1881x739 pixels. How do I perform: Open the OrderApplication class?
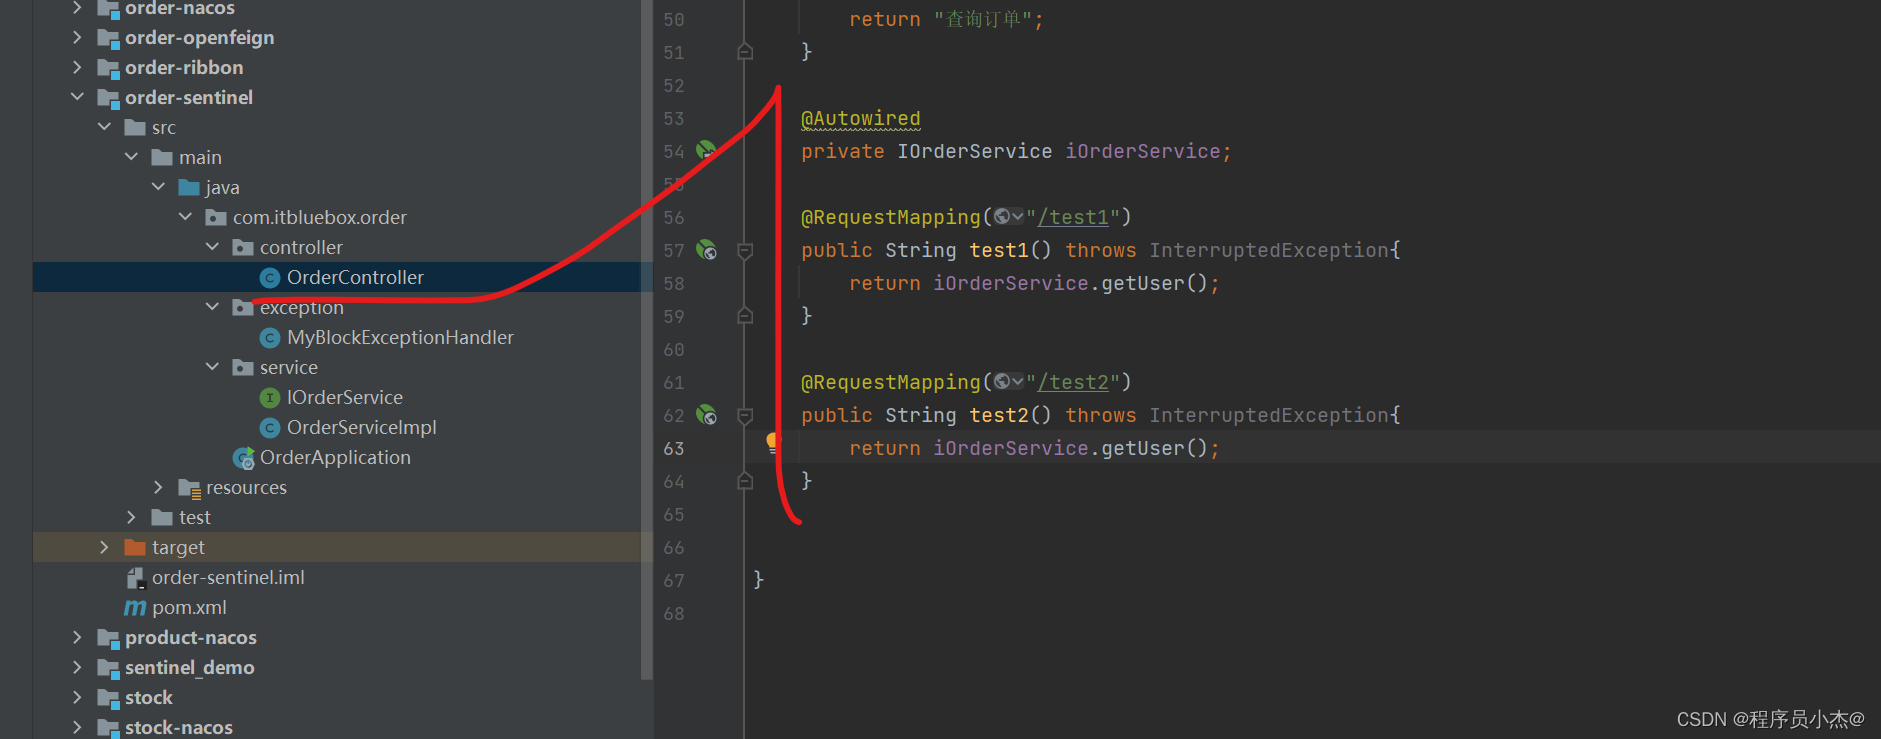coord(335,457)
